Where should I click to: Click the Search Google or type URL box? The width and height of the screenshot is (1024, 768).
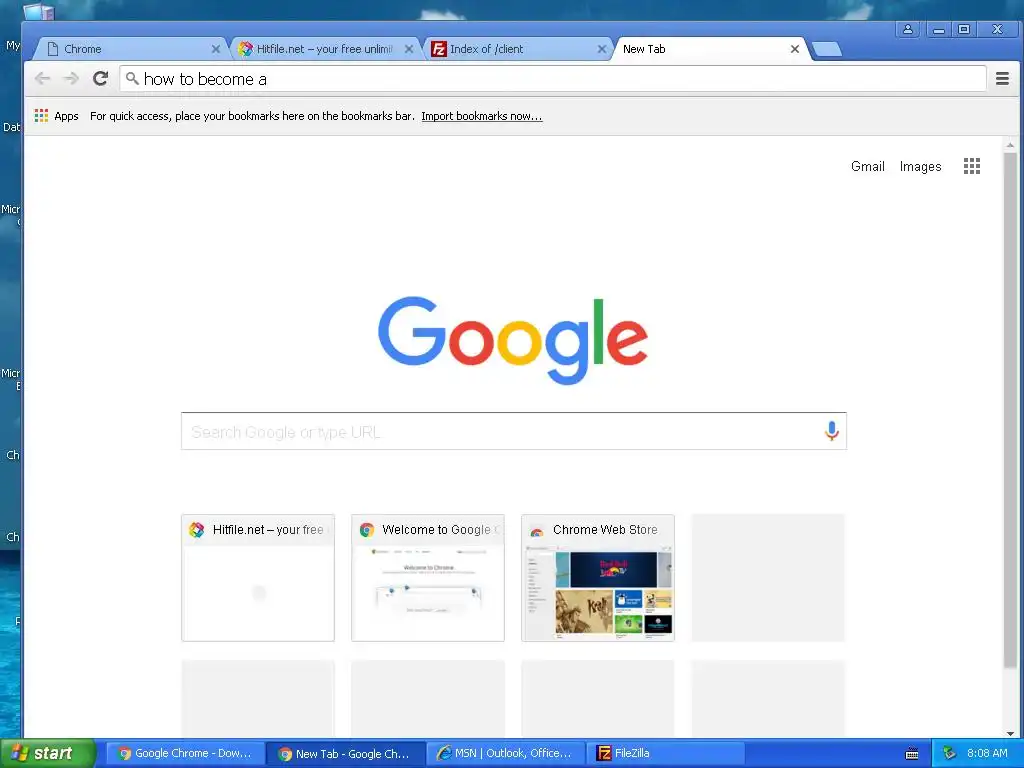coord(513,431)
